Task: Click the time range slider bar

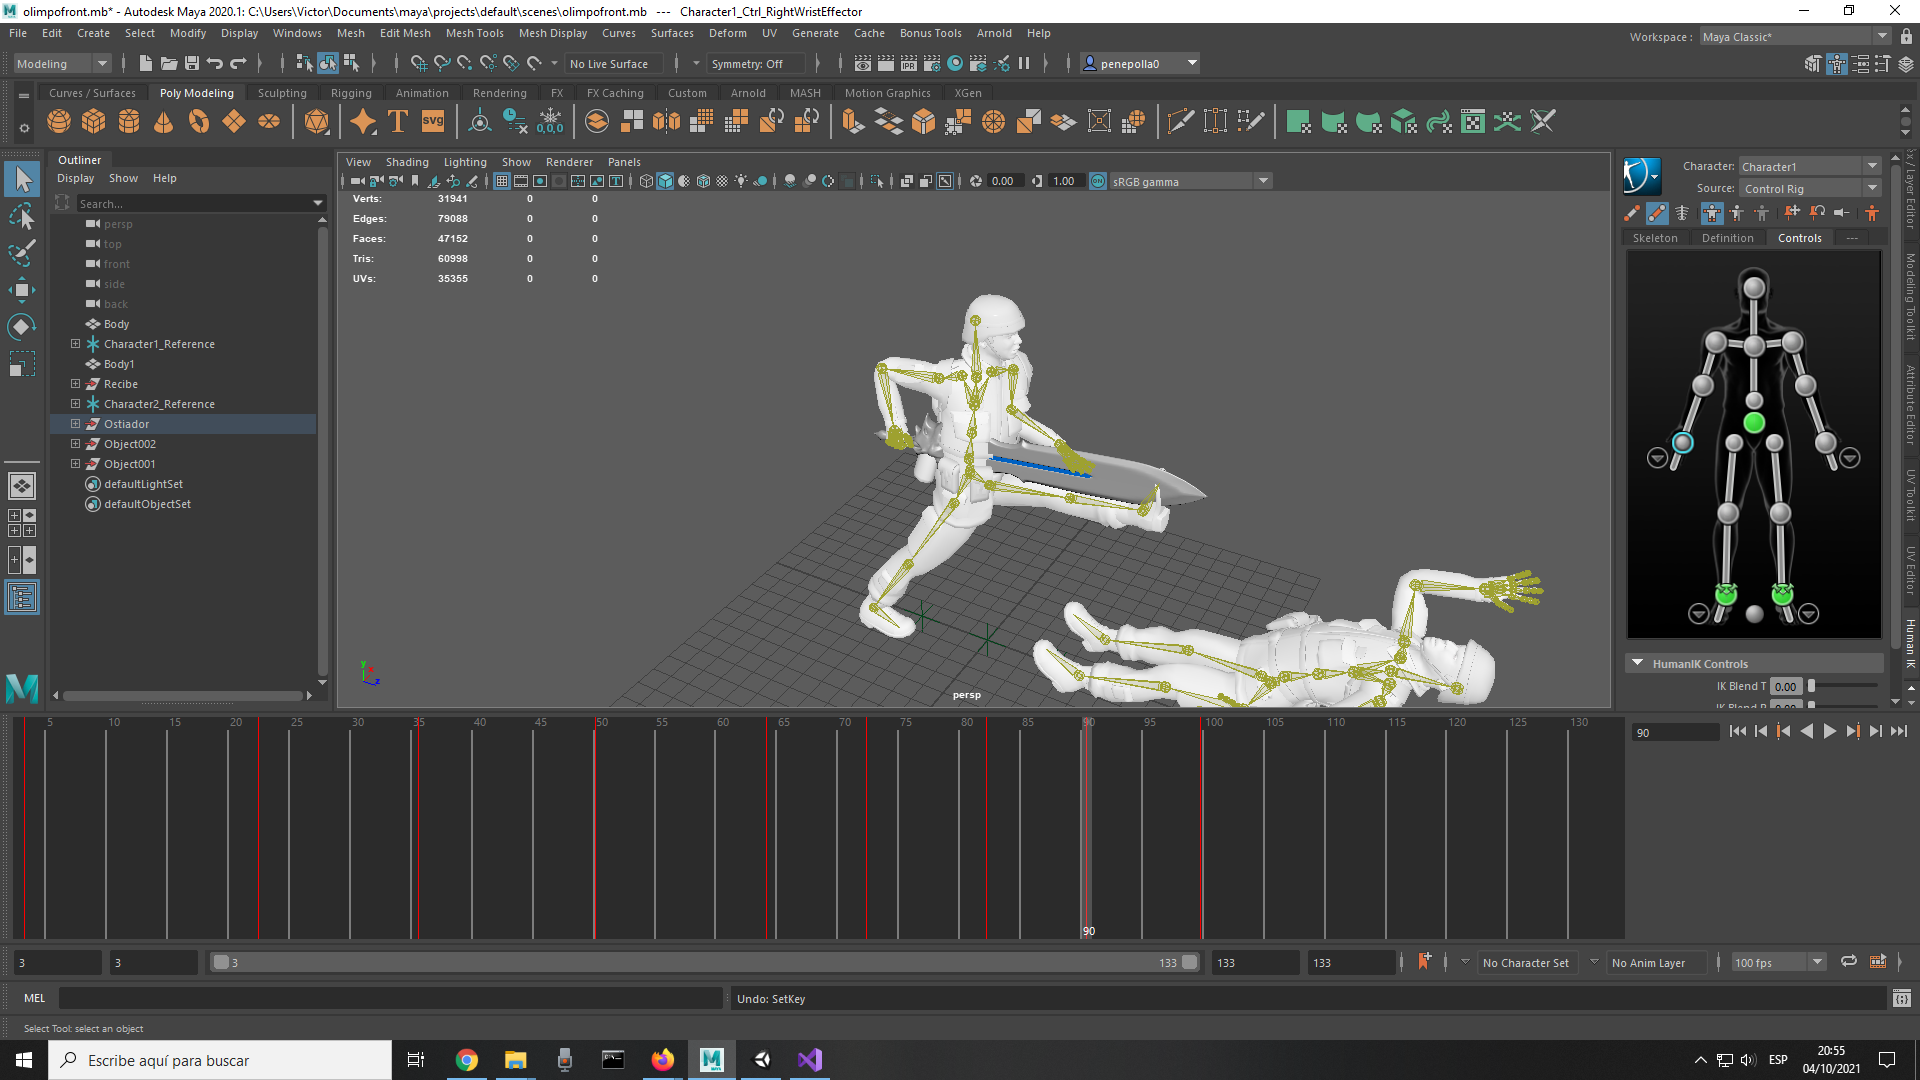Action: coord(704,962)
